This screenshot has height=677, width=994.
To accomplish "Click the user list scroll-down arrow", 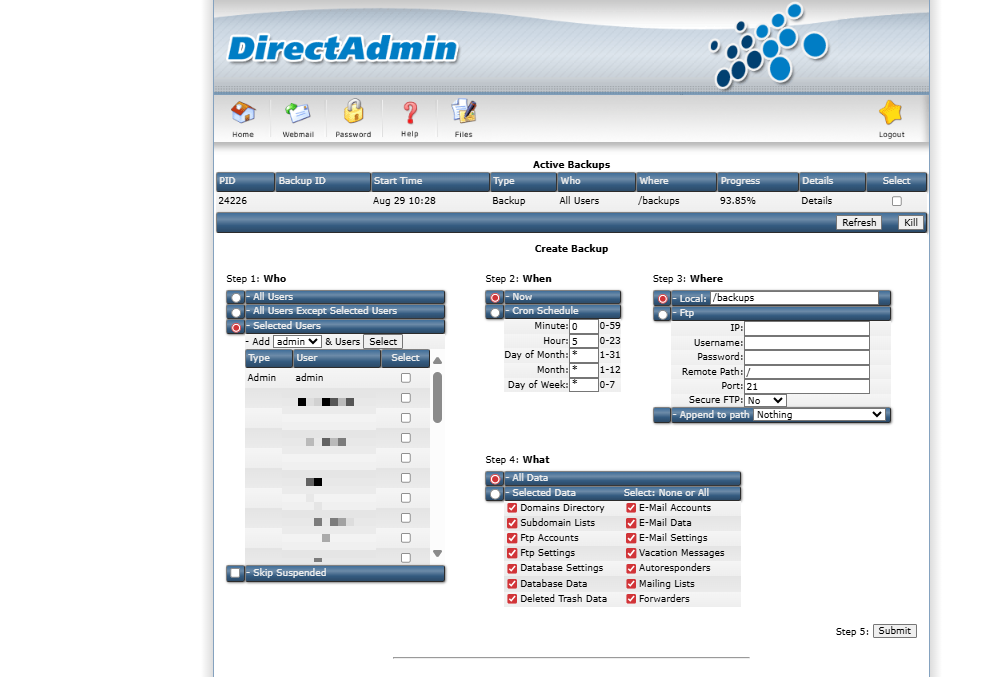I will tap(437, 553).
